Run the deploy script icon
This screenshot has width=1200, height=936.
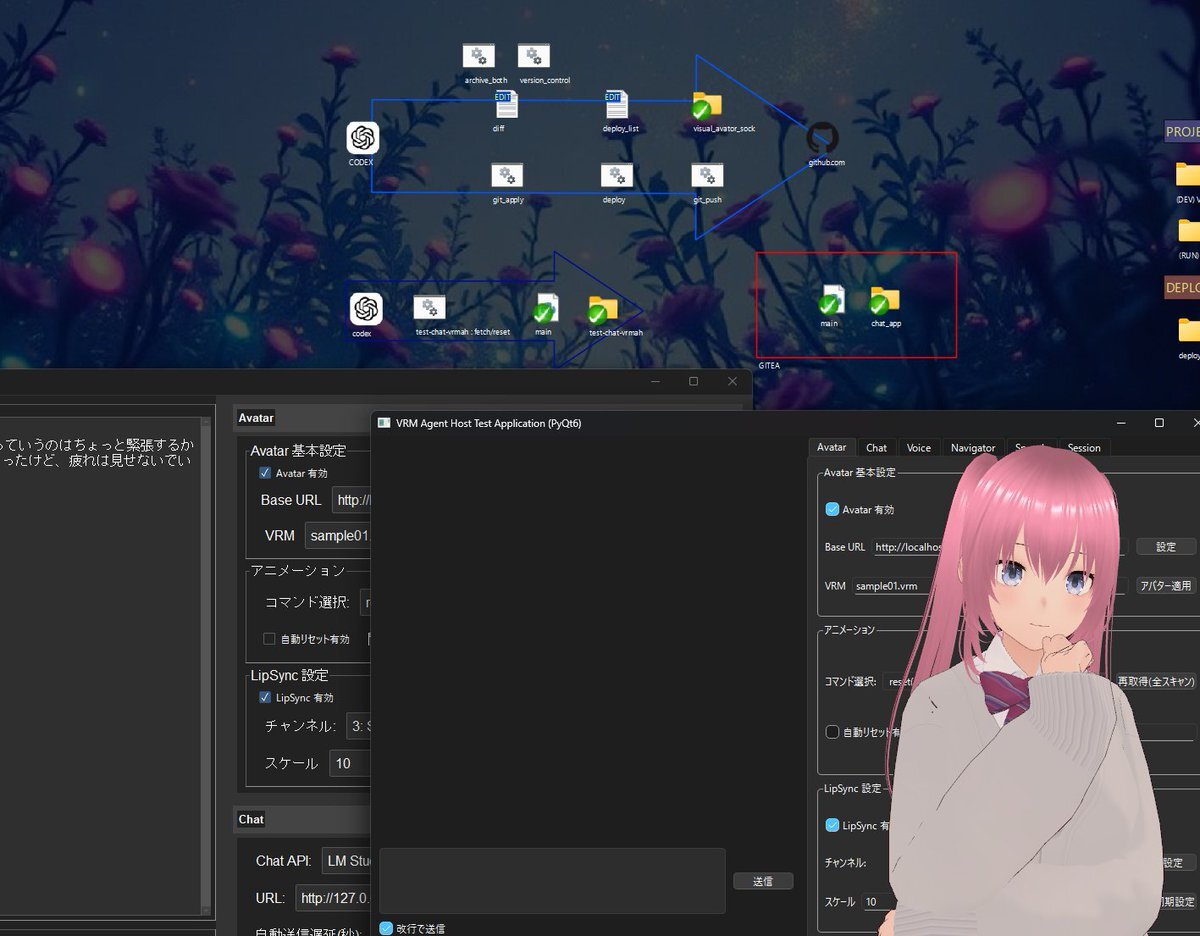click(x=617, y=176)
